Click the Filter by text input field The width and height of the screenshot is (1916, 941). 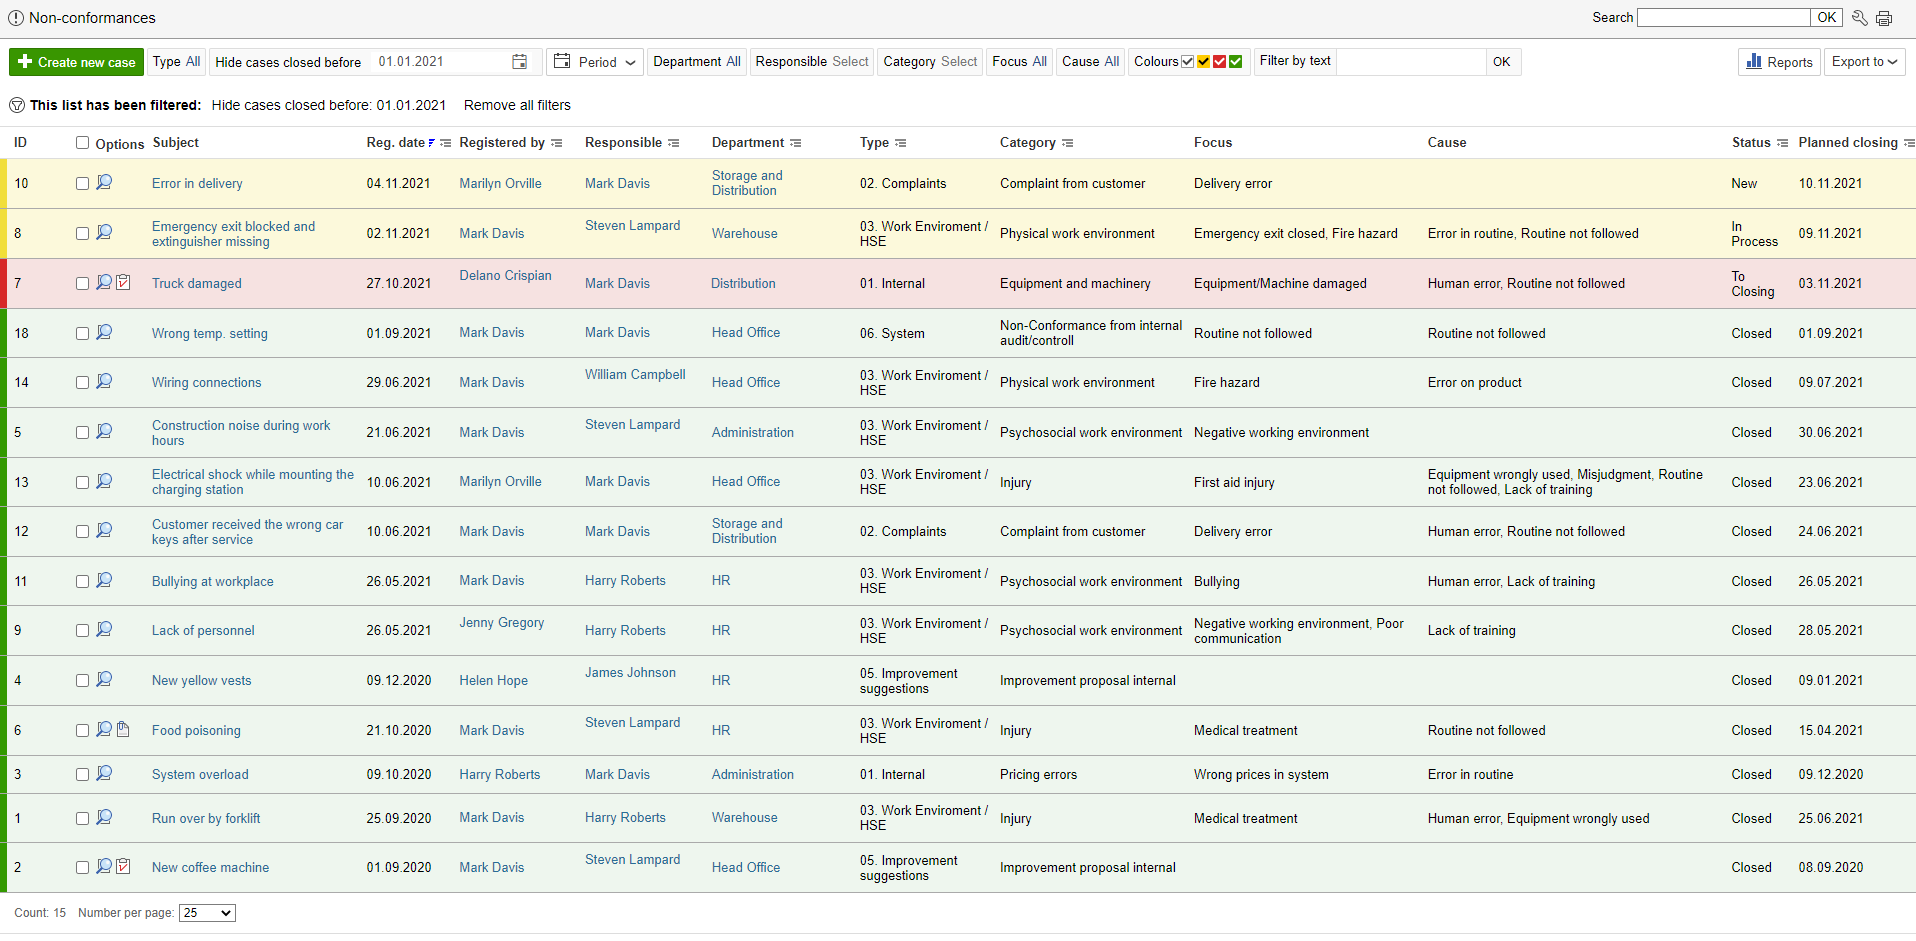click(1410, 62)
